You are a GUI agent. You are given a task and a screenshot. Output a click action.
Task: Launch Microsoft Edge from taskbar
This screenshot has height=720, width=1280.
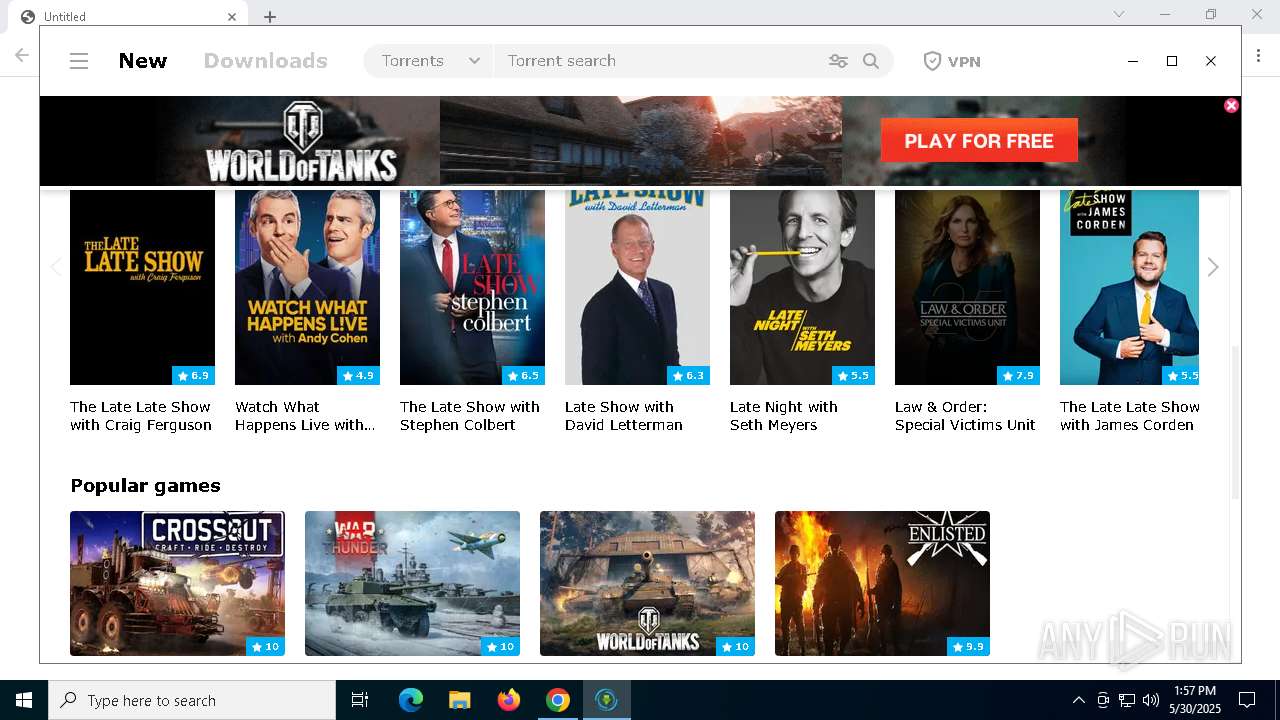[x=411, y=700]
